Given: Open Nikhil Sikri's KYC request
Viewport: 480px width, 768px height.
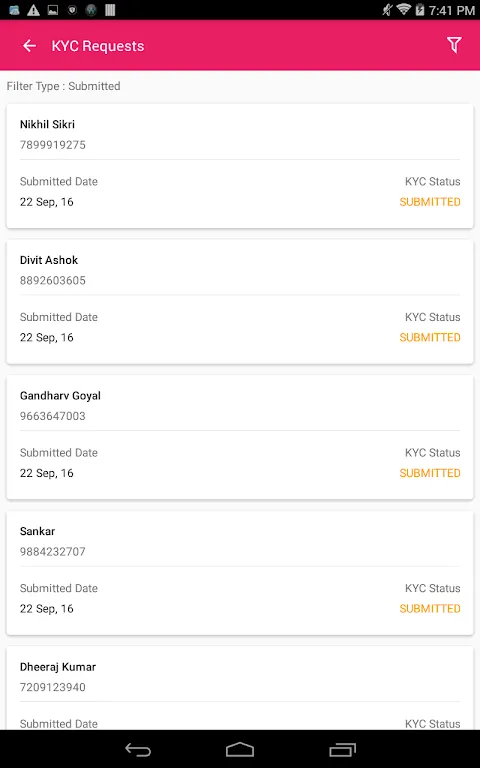Looking at the screenshot, I should pyautogui.click(x=240, y=166).
